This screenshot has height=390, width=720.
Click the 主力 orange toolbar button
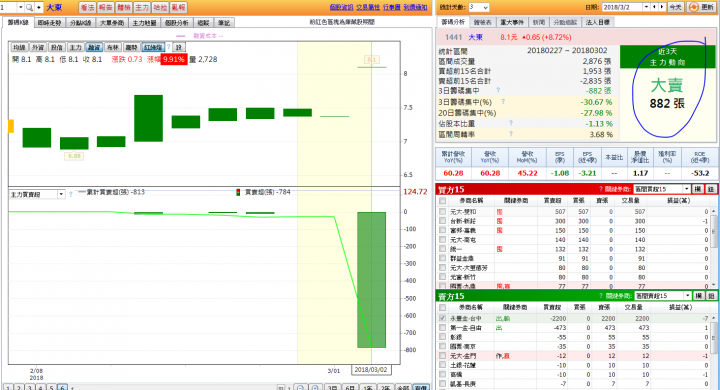[142, 7]
